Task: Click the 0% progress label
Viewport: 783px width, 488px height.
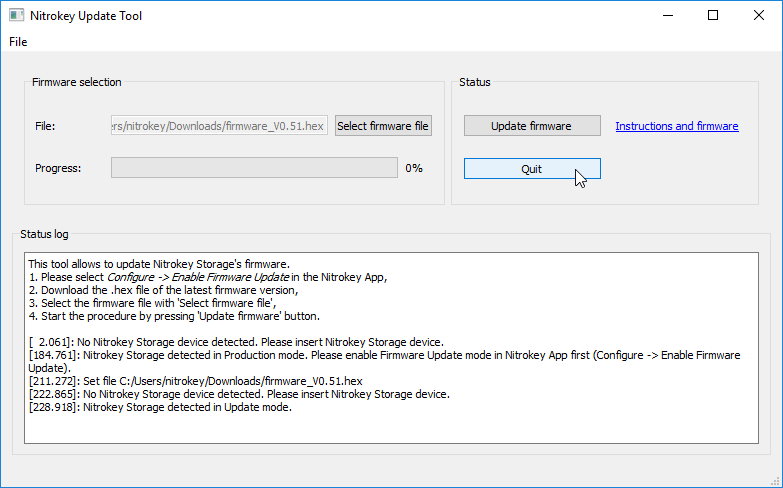Action: pyautogui.click(x=414, y=168)
